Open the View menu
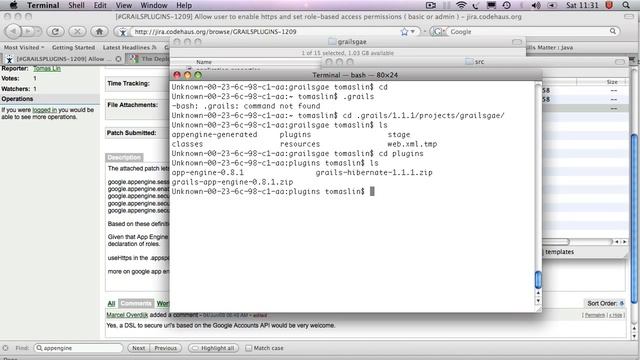The width and height of the screenshot is (640, 360). click(124, 5)
